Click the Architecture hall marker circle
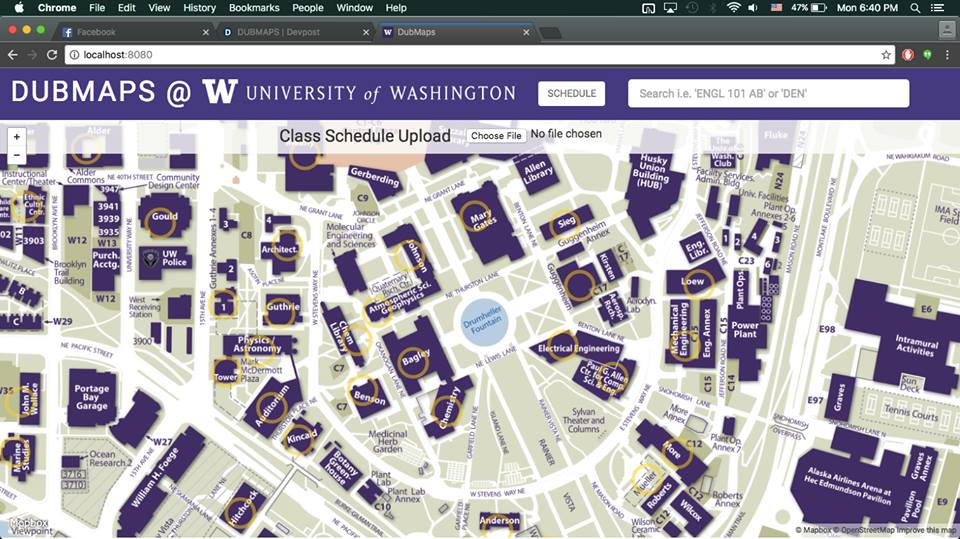 (285, 246)
